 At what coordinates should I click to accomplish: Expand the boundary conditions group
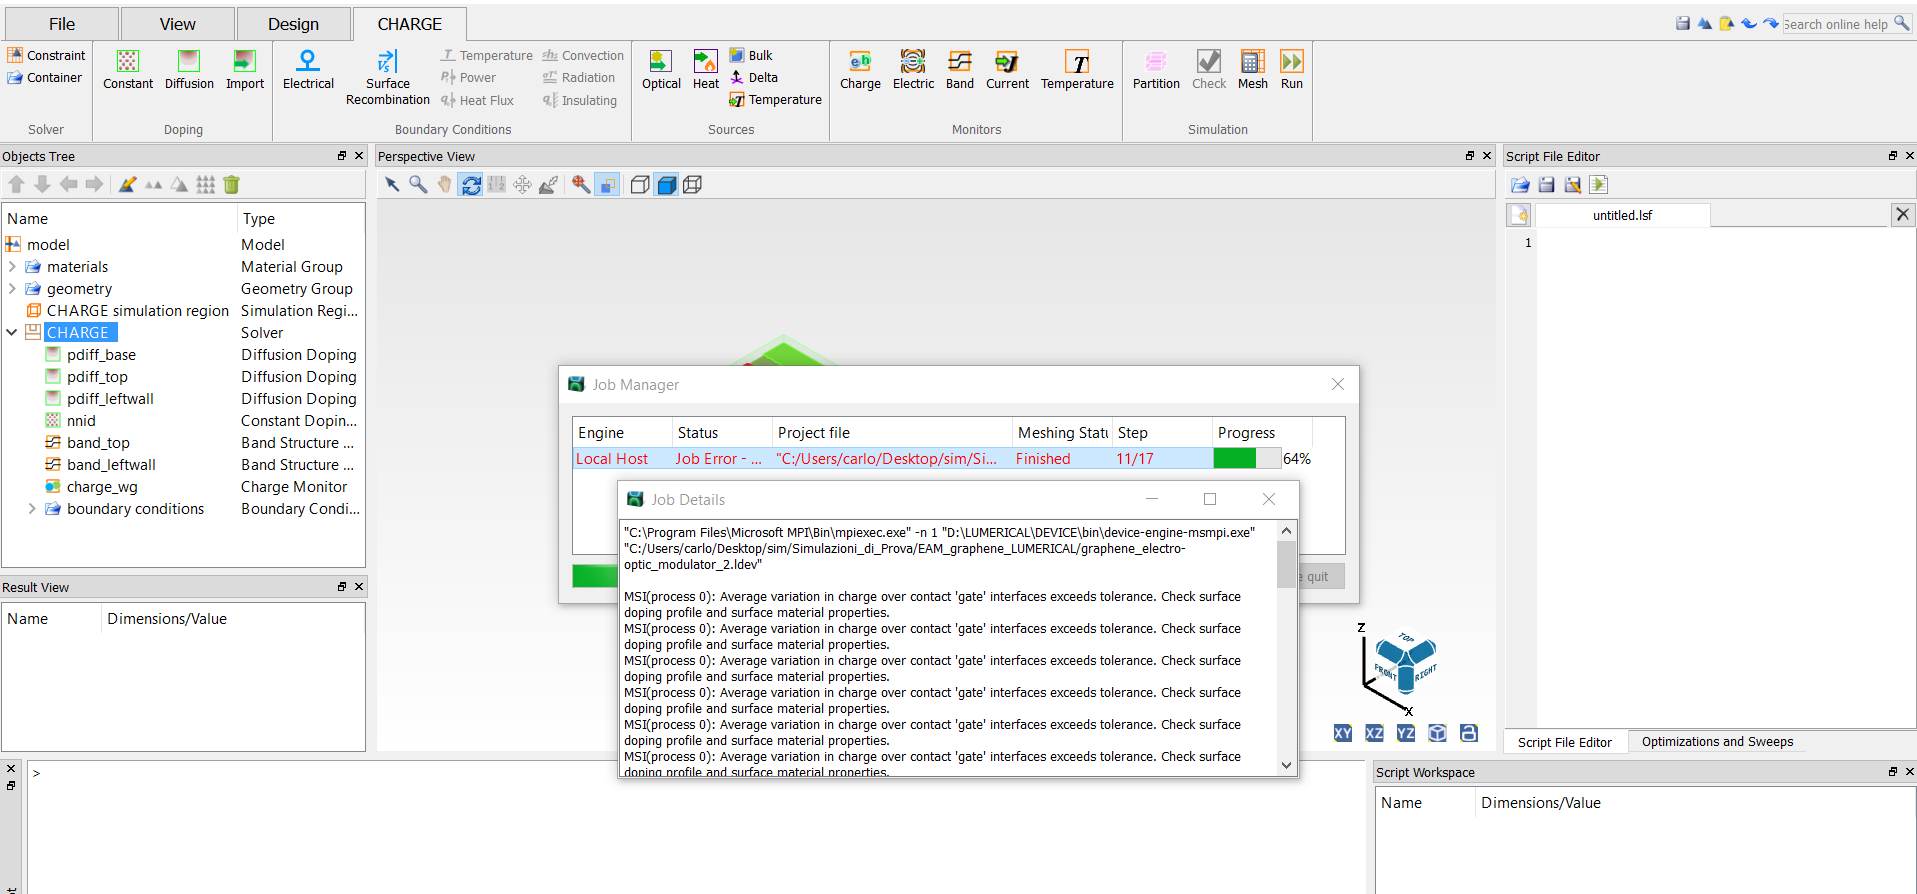click(x=32, y=509)
